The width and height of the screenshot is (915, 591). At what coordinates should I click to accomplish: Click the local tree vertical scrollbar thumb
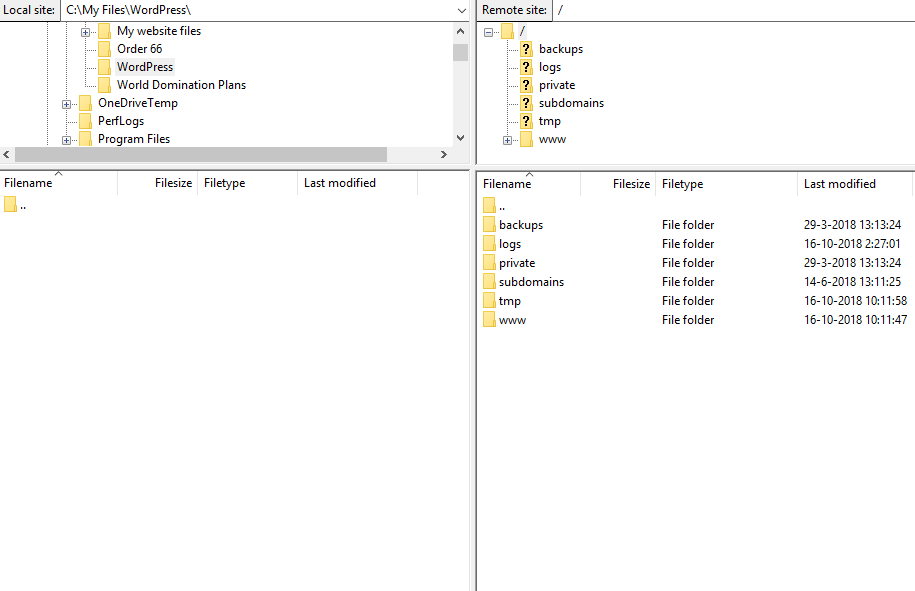click(460, 53)
